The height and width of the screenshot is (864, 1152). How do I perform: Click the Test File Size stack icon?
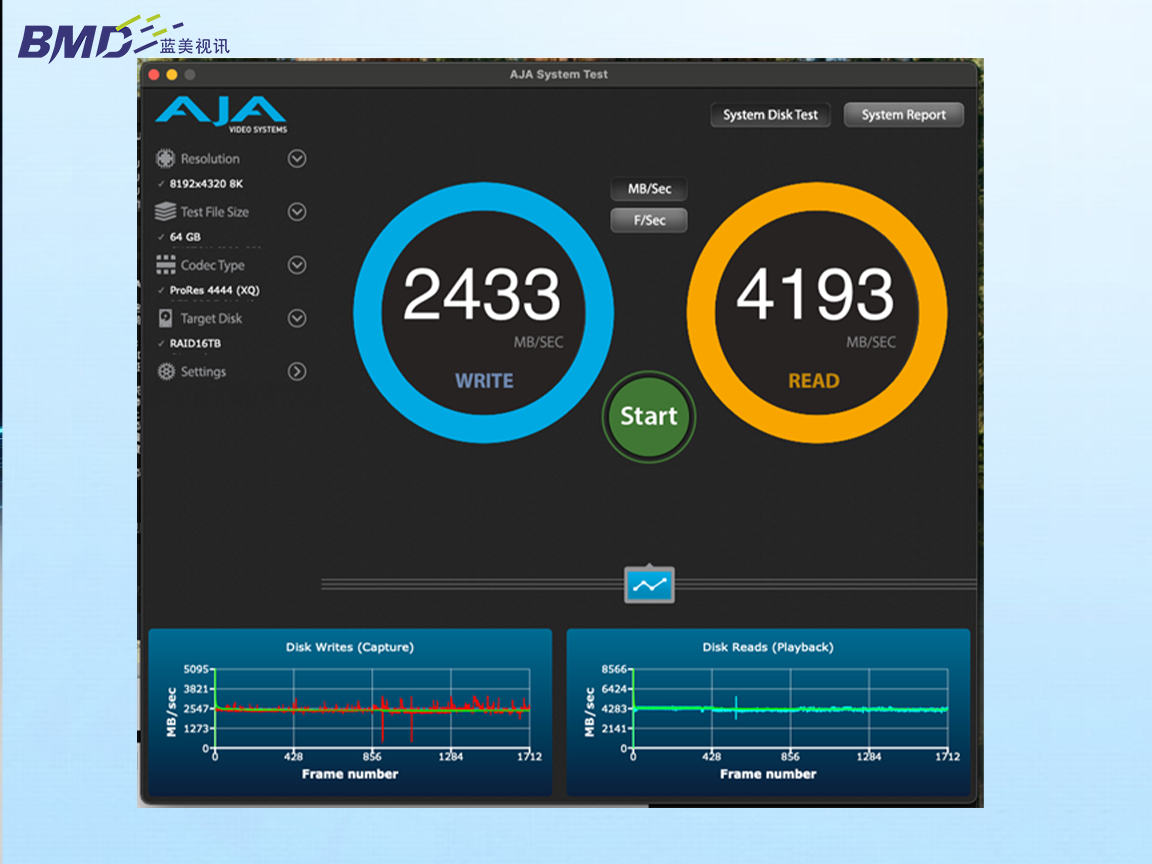(165, 212)
